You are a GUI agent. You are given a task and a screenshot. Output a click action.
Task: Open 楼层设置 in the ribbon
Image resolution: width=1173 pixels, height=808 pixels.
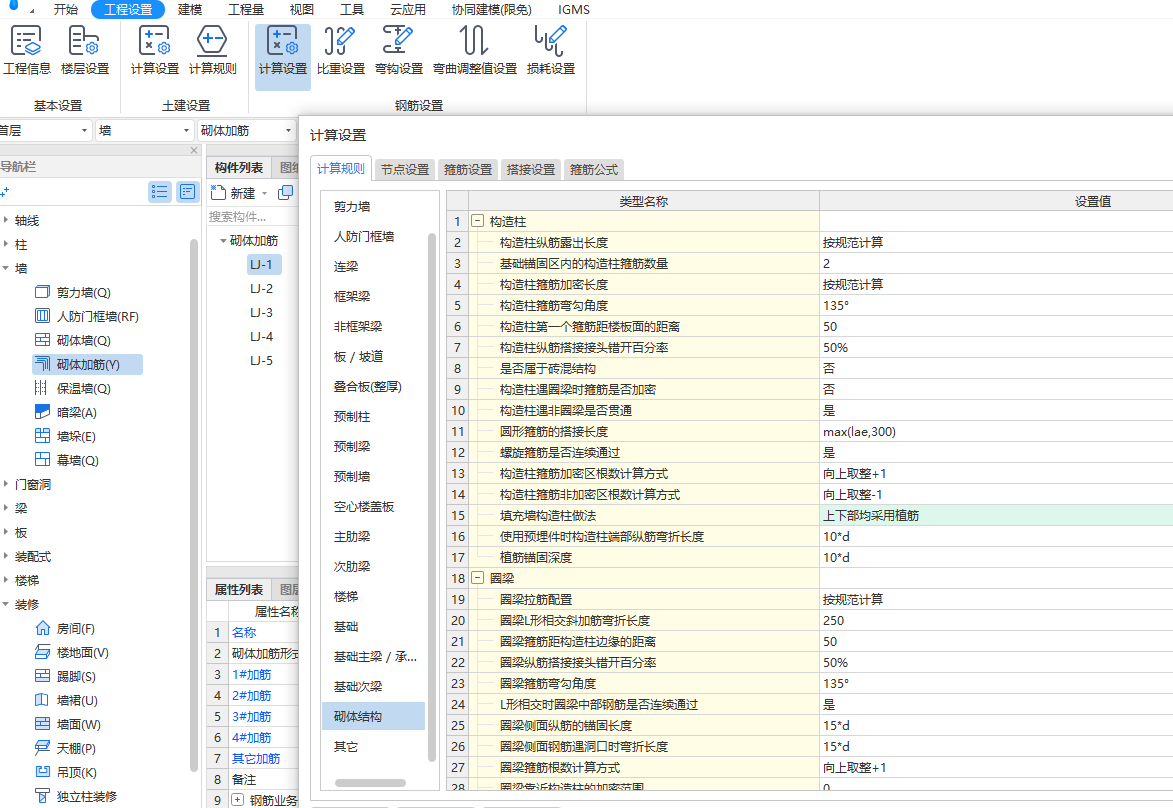(85, 50)
